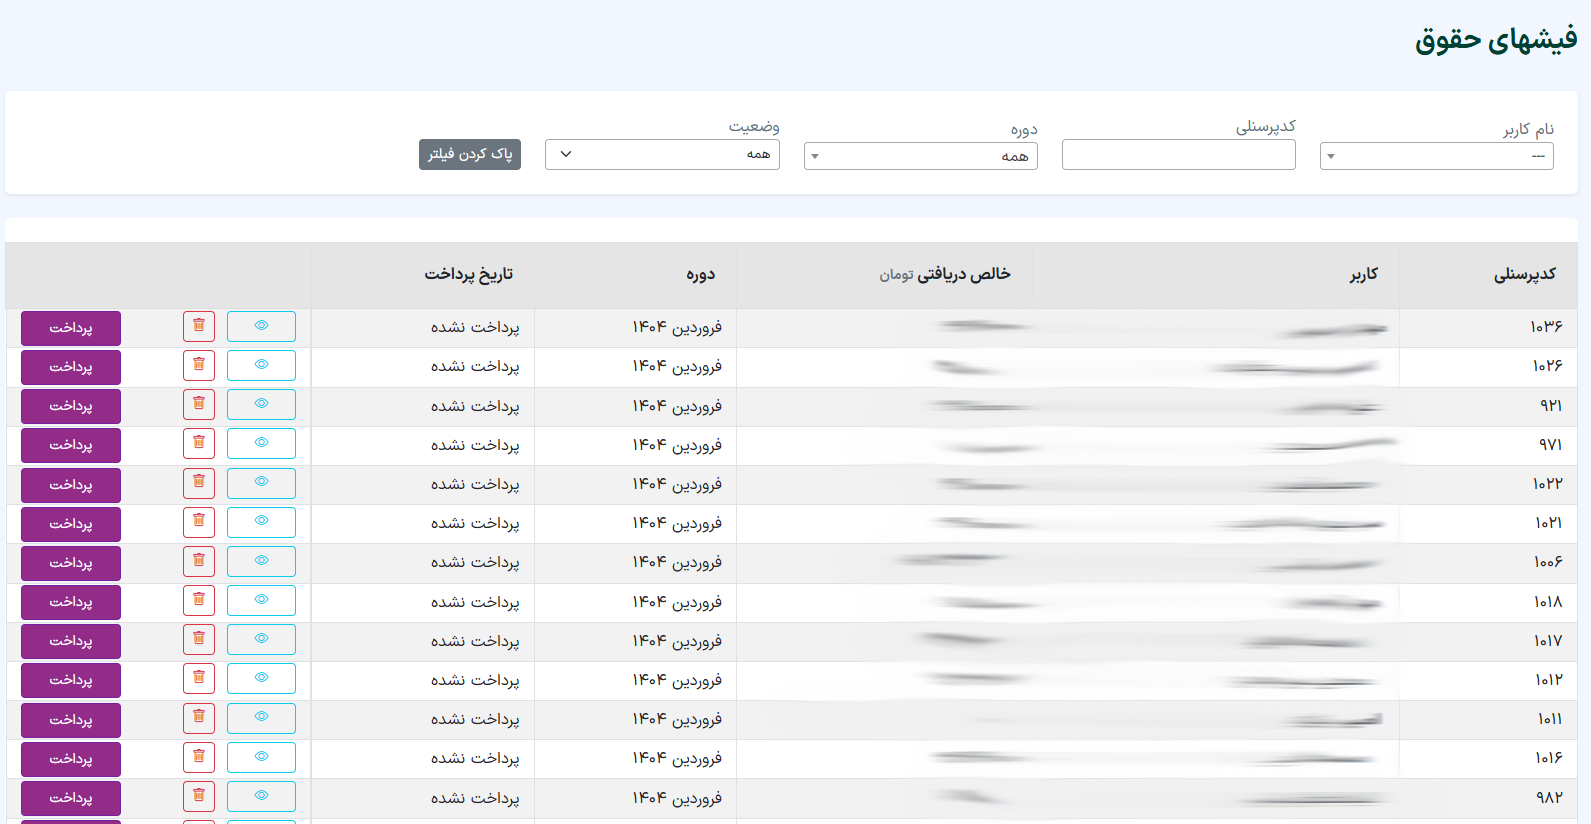1591x824 pixels.
Task: View payslip of personnel code ۱۰۲۱
Action: 261,522
